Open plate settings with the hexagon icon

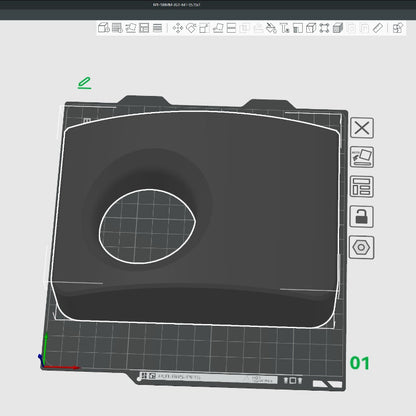(361, 247)
